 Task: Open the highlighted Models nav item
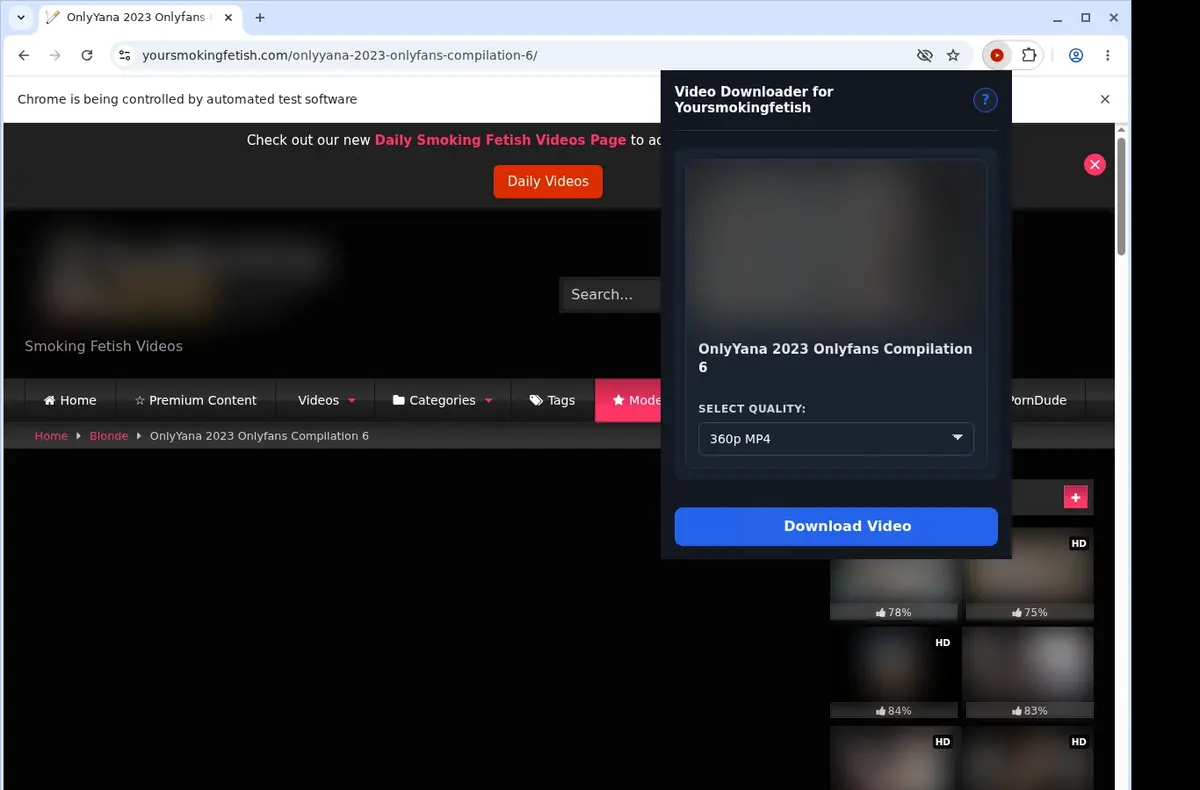[628, 400]
